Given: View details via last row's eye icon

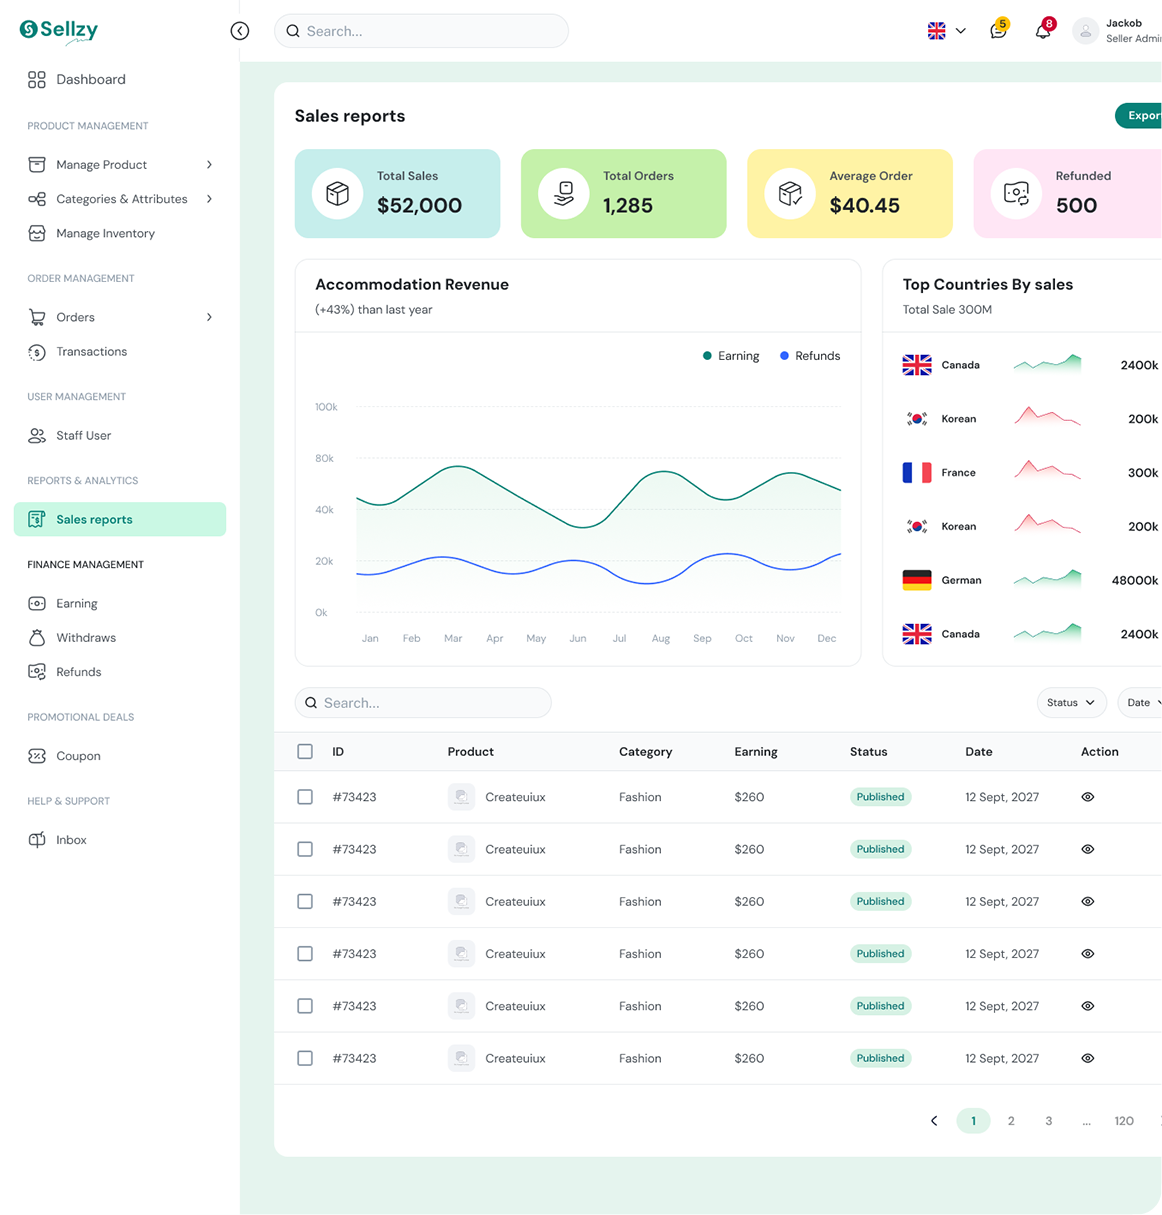Looking at the screenshot, I should tap(1088, 1058).
